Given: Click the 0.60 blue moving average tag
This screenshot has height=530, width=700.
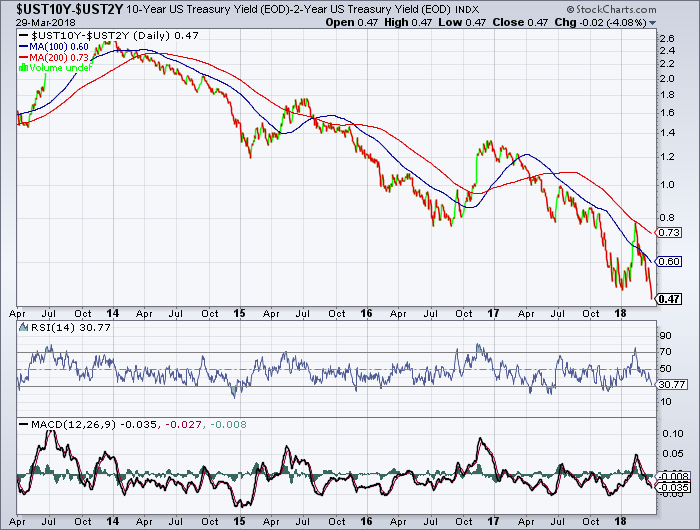Looking at the screenshot, I should (670, 262).
